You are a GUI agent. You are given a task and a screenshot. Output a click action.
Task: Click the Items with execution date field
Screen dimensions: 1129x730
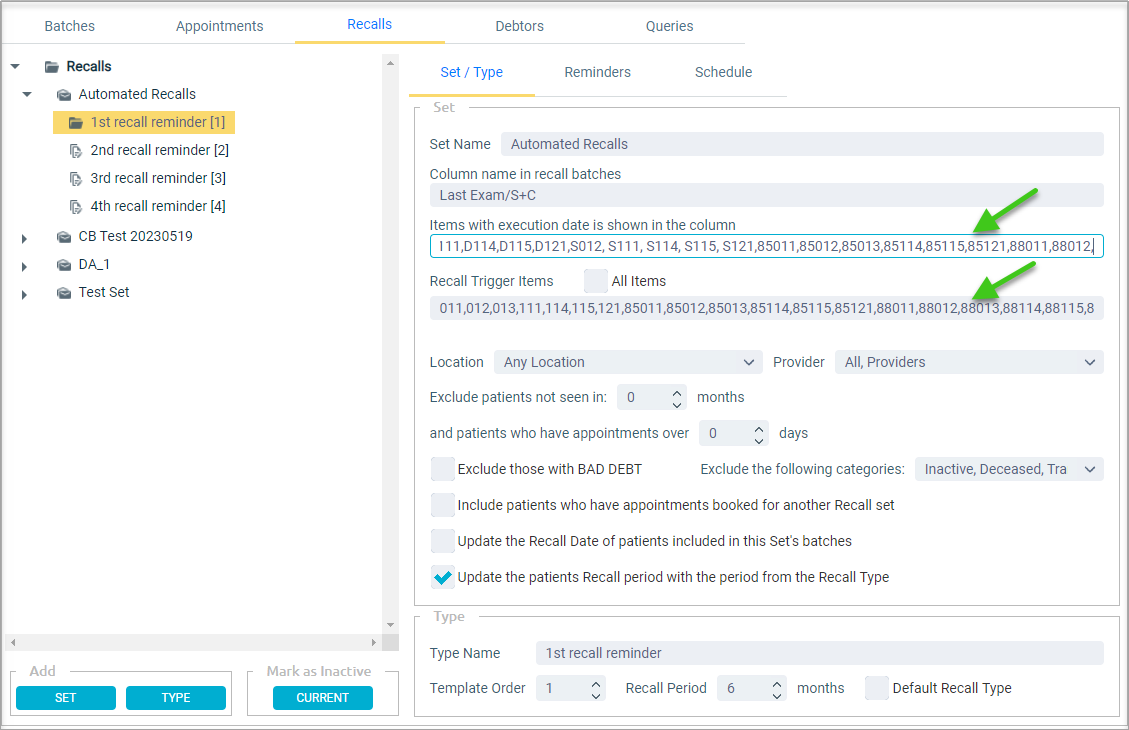coord(766,246)
